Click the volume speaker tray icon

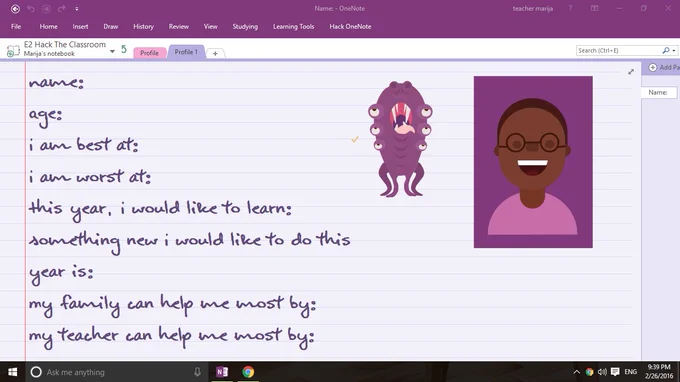[x=602, y=372]
